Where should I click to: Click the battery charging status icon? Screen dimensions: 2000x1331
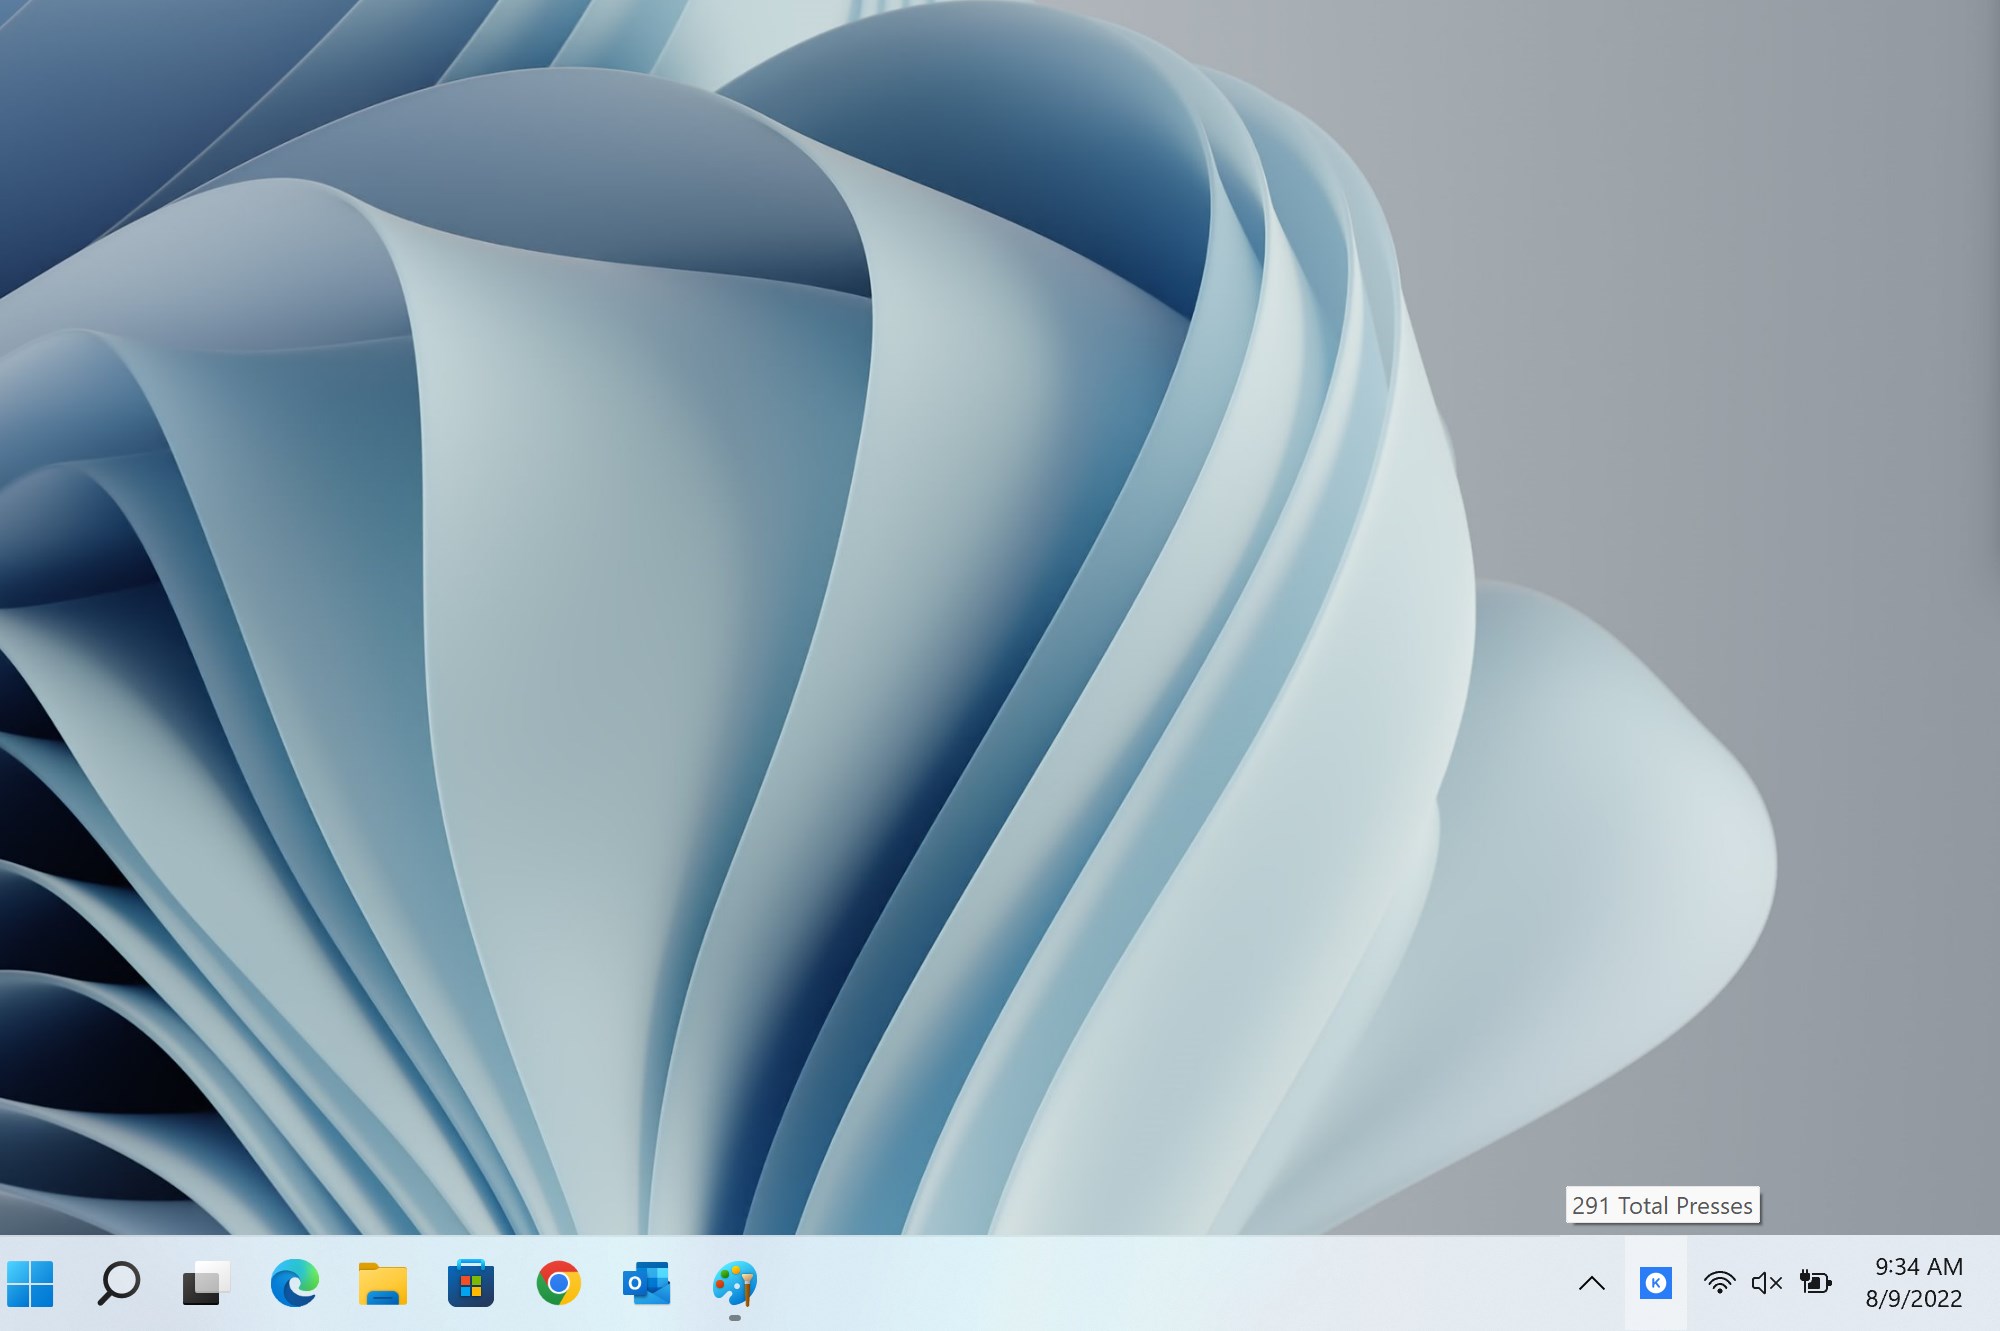click(1815, 1282)
